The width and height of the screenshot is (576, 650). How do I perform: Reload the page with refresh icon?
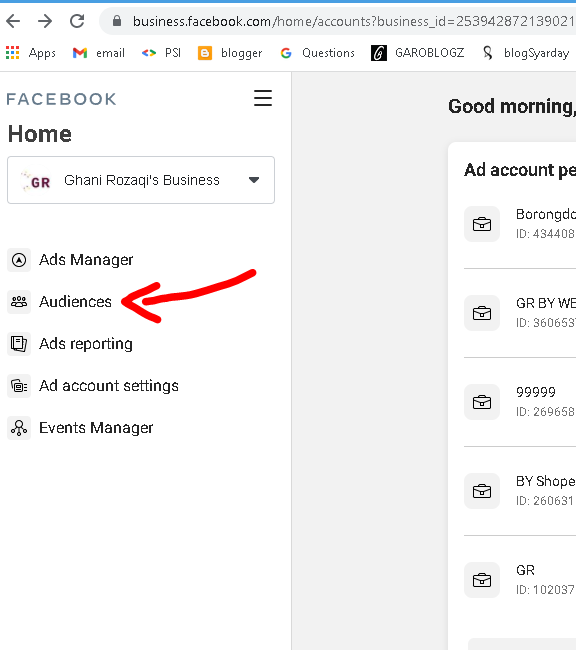77,21
